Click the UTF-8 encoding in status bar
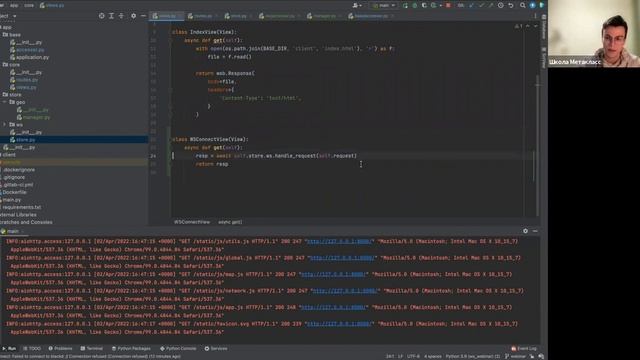This screenshot has height=360, width=640. point(413,356)
